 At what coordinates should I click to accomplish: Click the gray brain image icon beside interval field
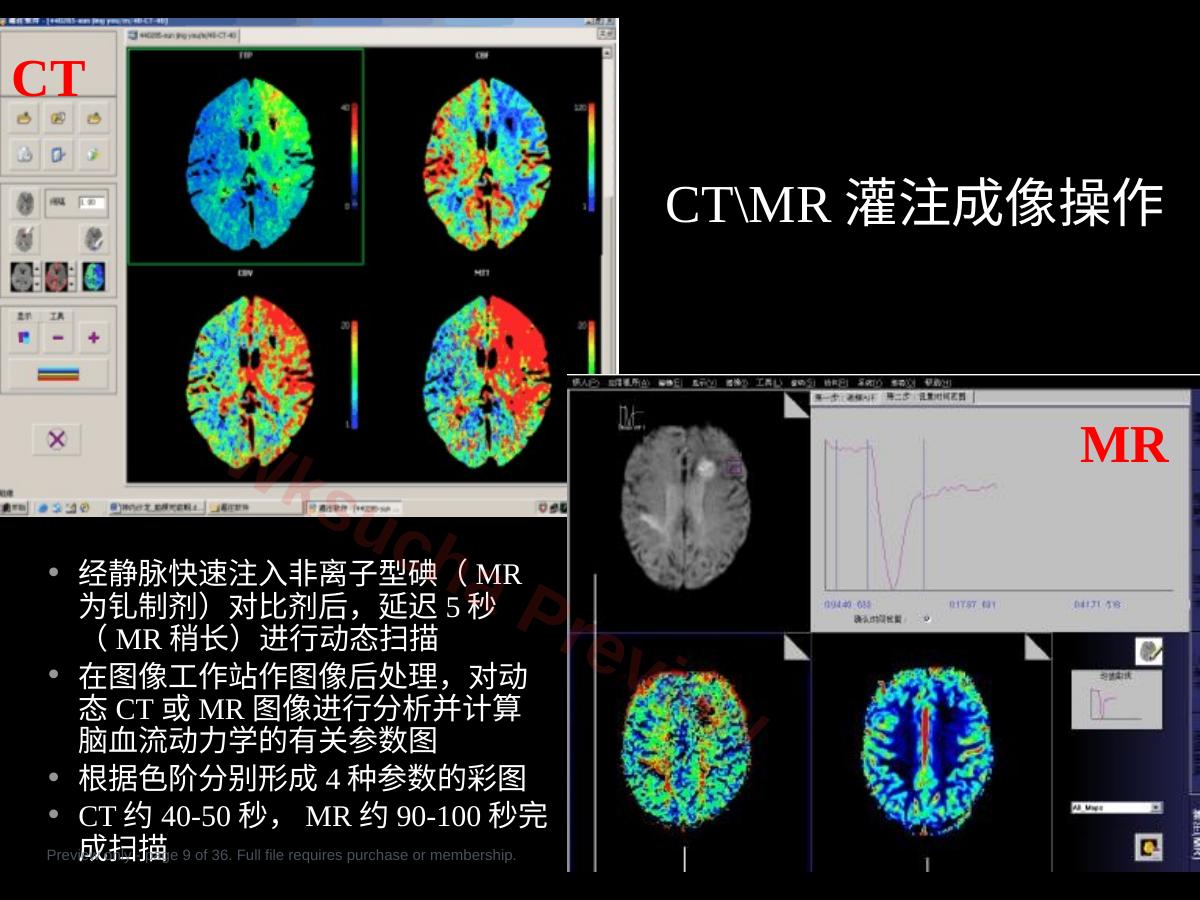click(25, 204)
